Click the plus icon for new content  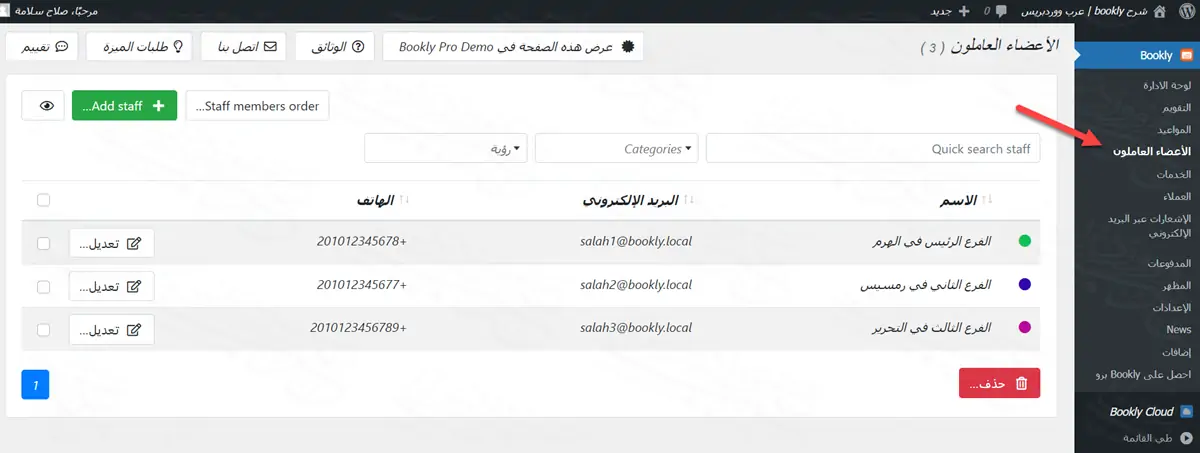point(964,11)
